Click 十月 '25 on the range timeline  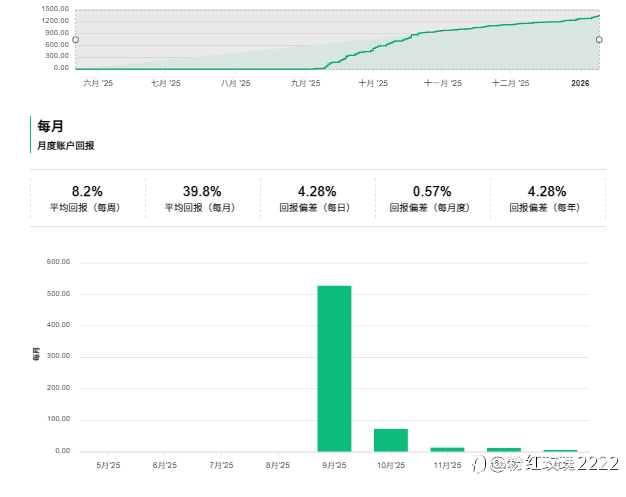coord(373,84)
